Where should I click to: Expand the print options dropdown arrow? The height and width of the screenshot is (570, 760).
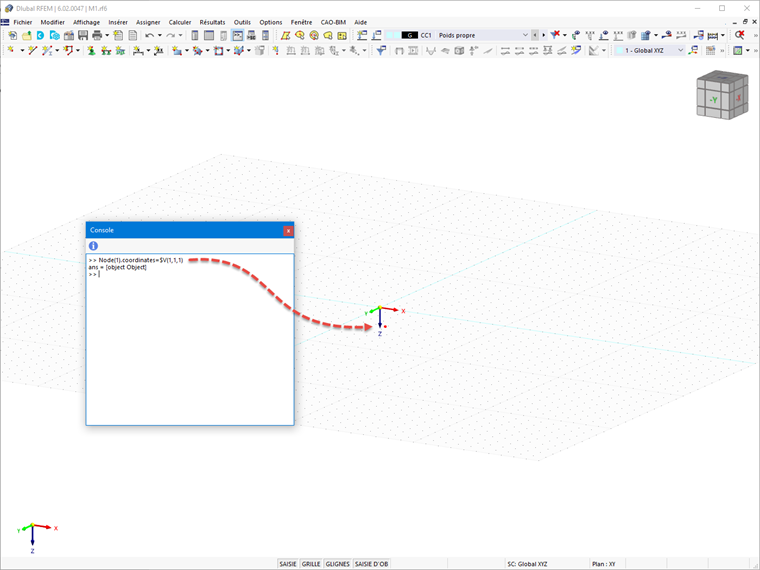(107, 35)
